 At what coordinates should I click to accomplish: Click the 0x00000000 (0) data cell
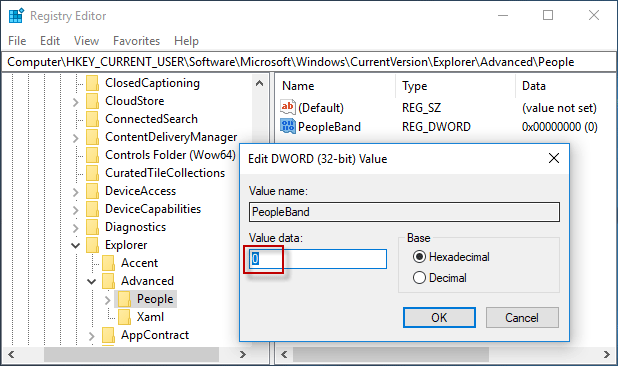click(x=559, y=127)
